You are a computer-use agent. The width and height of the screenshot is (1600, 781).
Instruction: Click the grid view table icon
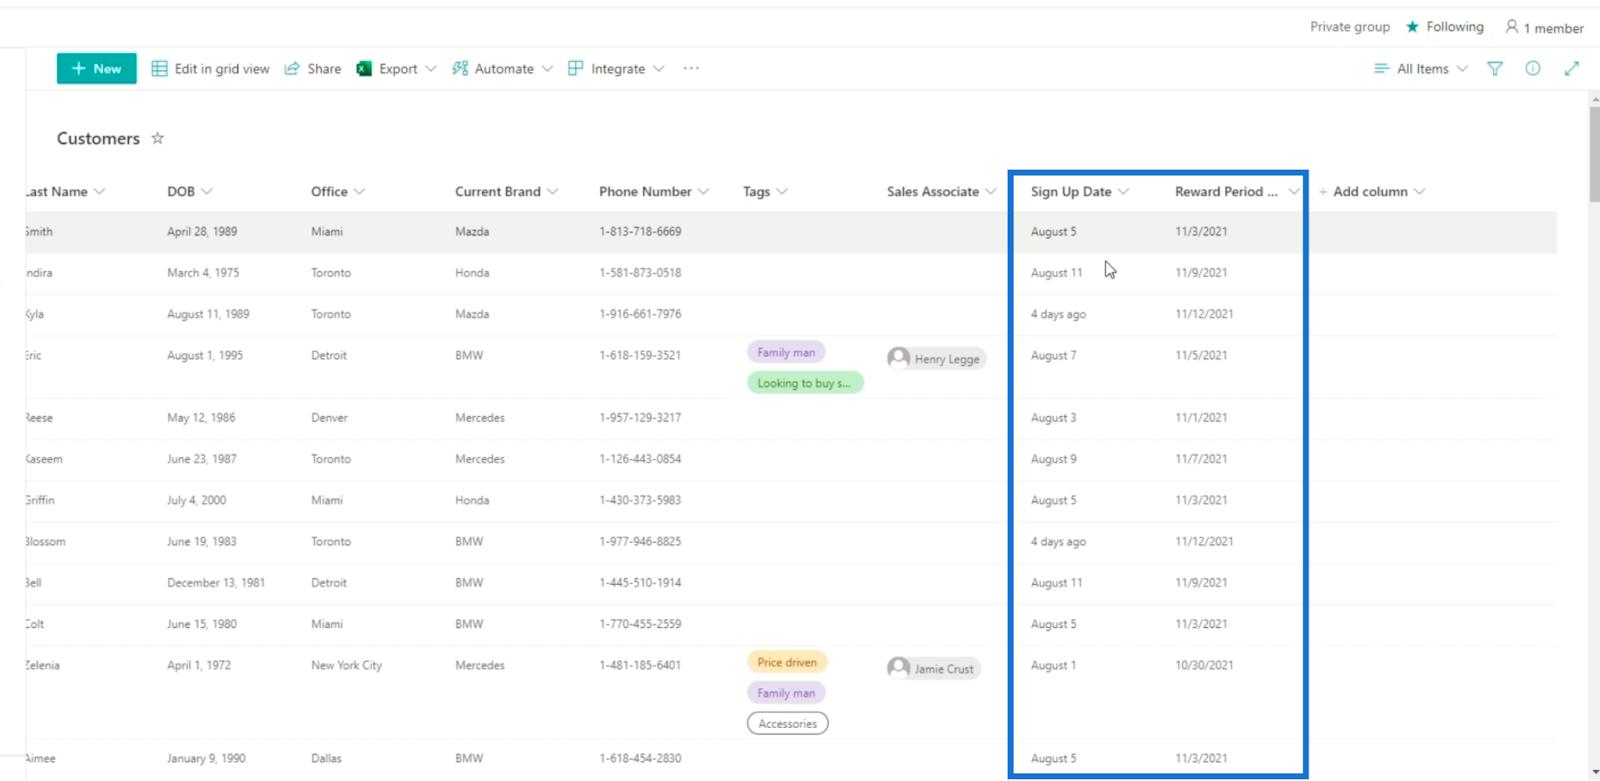159,69
